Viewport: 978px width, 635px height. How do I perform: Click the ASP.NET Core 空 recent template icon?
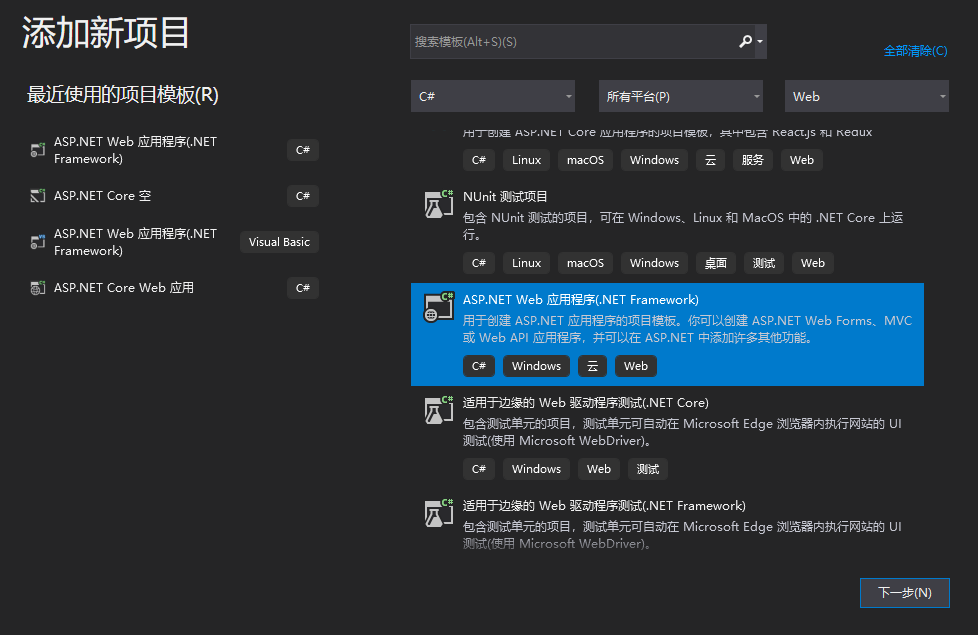[37, 195]
